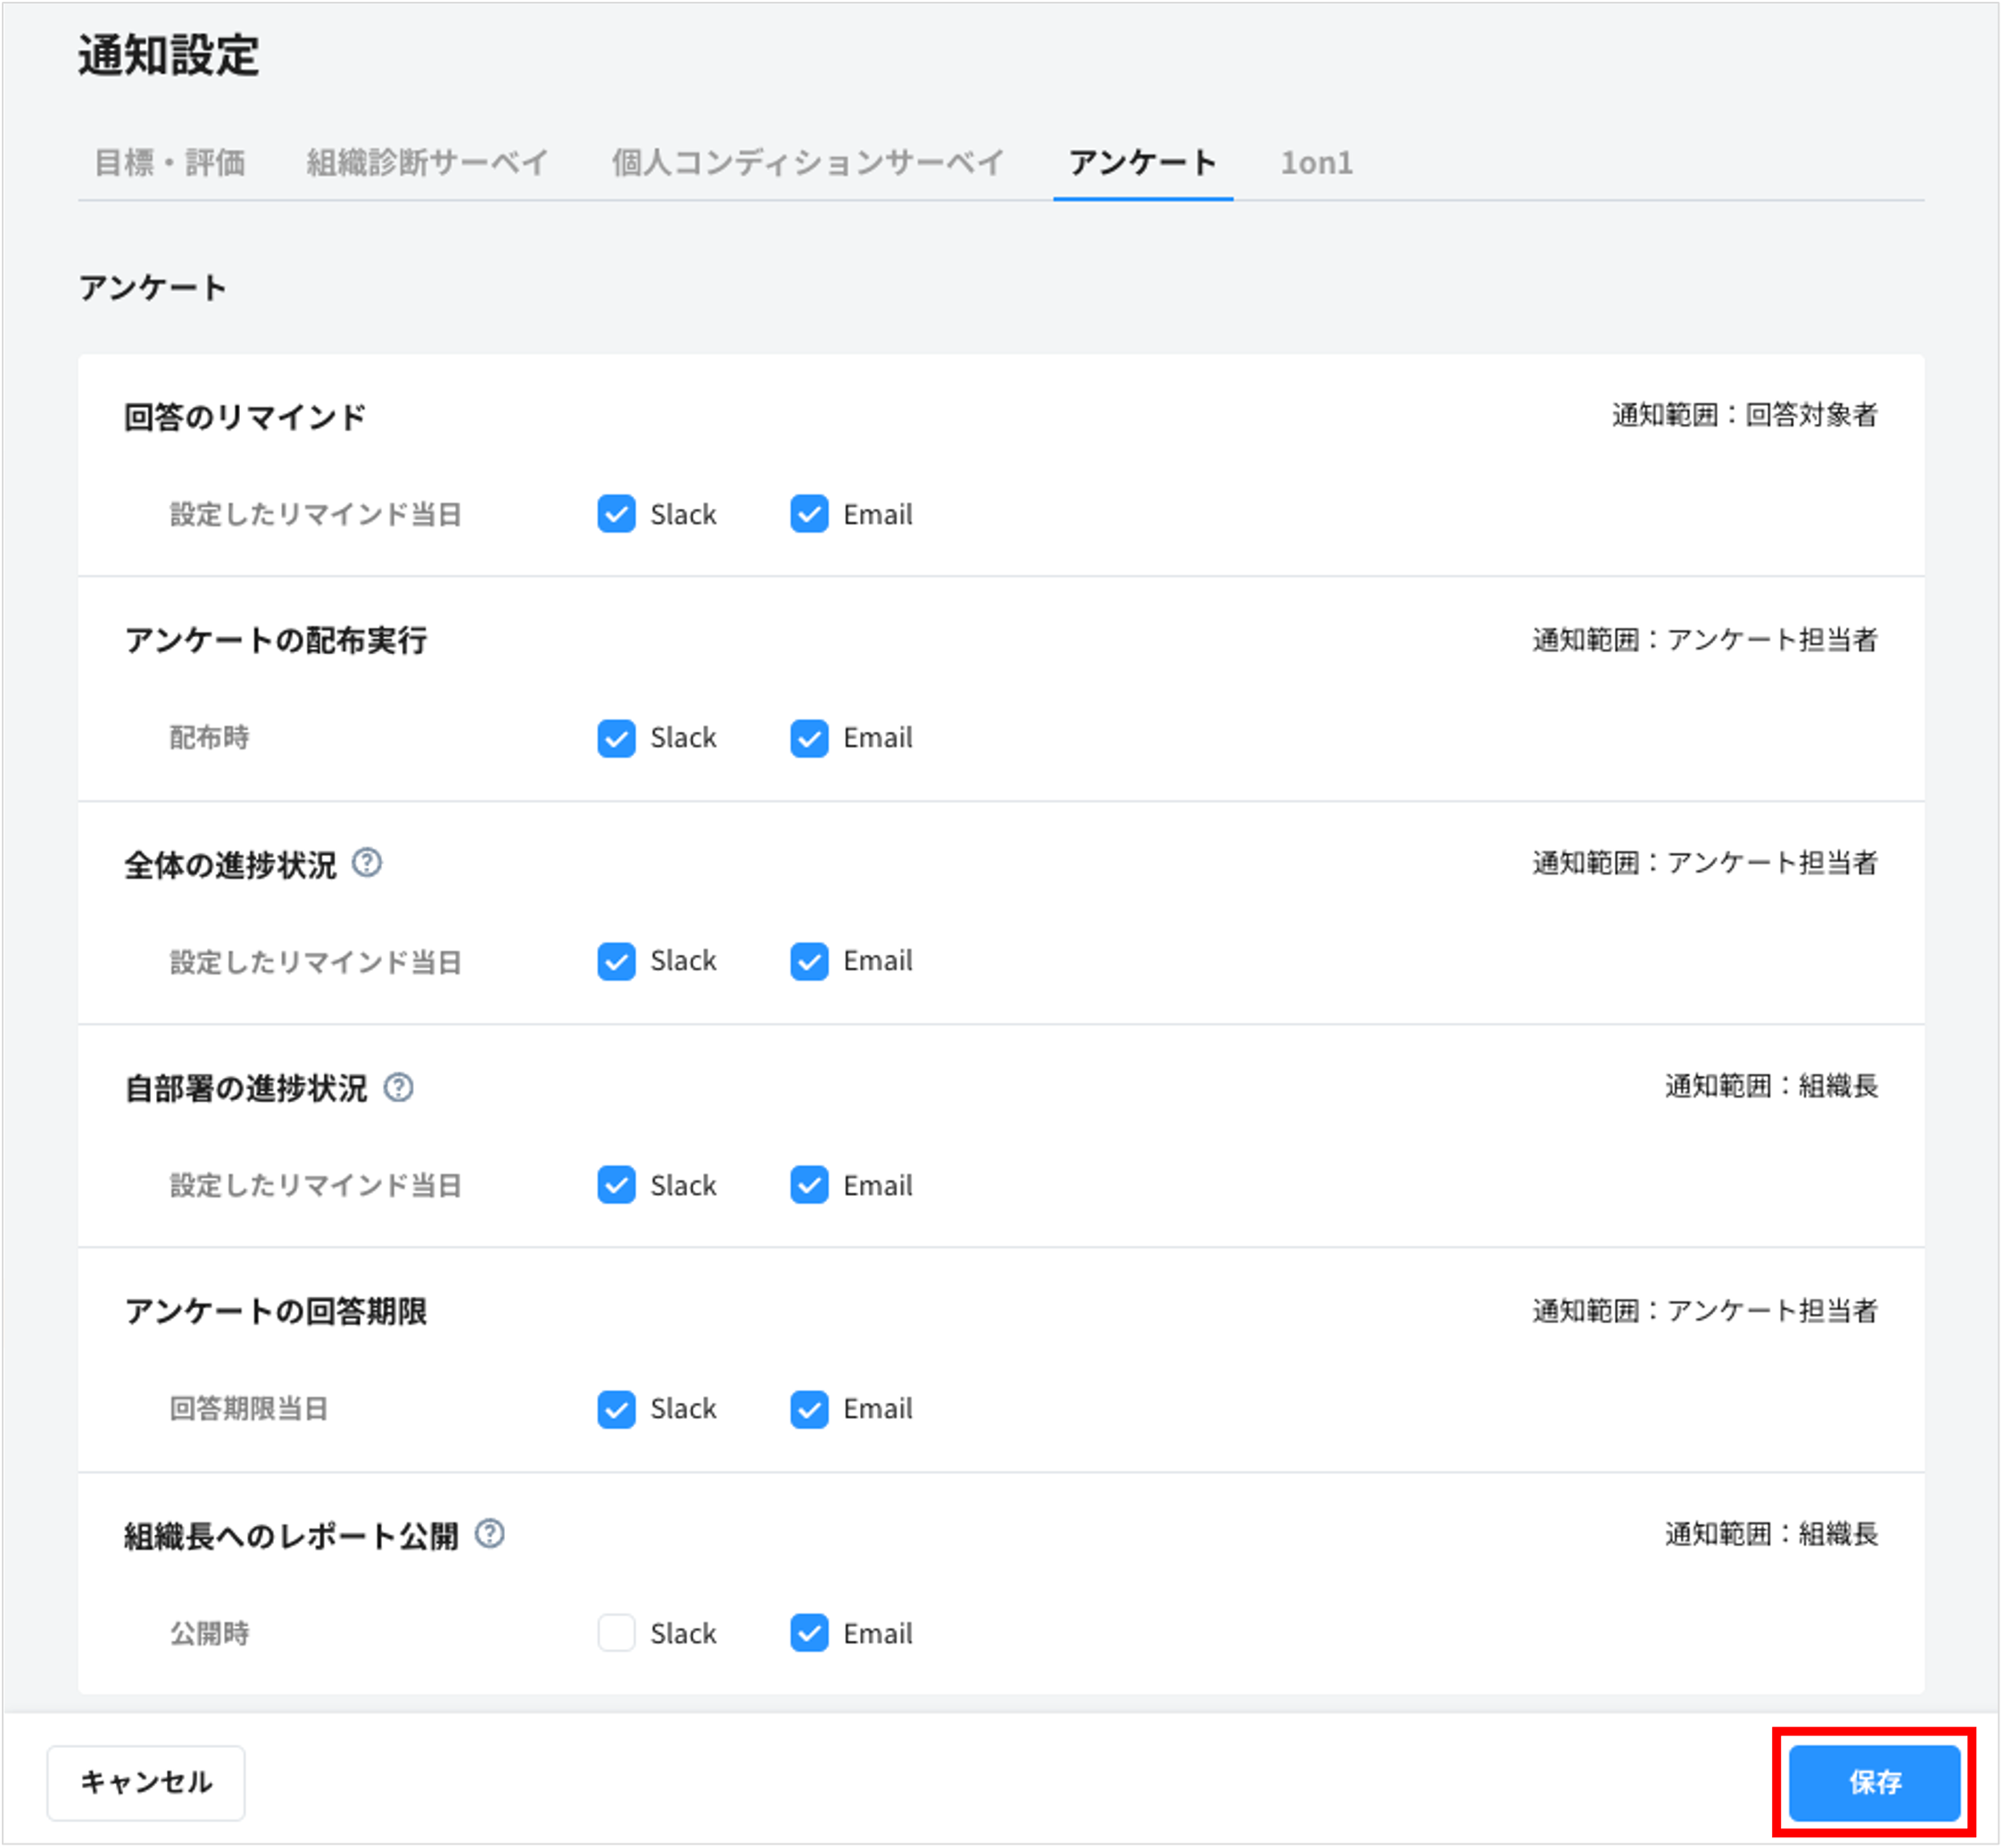Switch to the 組織診断サーベイ tab

(x=424, y=162)
